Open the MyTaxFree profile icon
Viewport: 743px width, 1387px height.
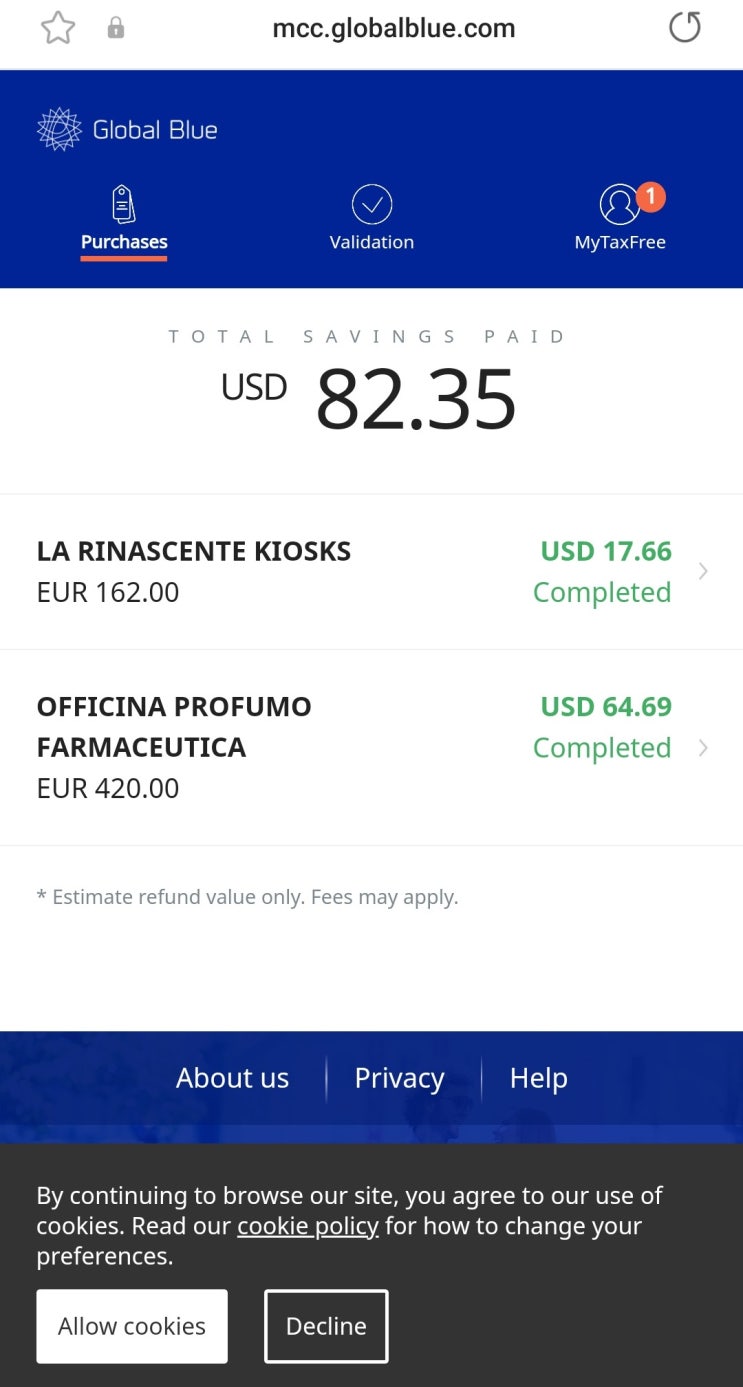click(619, 205)
